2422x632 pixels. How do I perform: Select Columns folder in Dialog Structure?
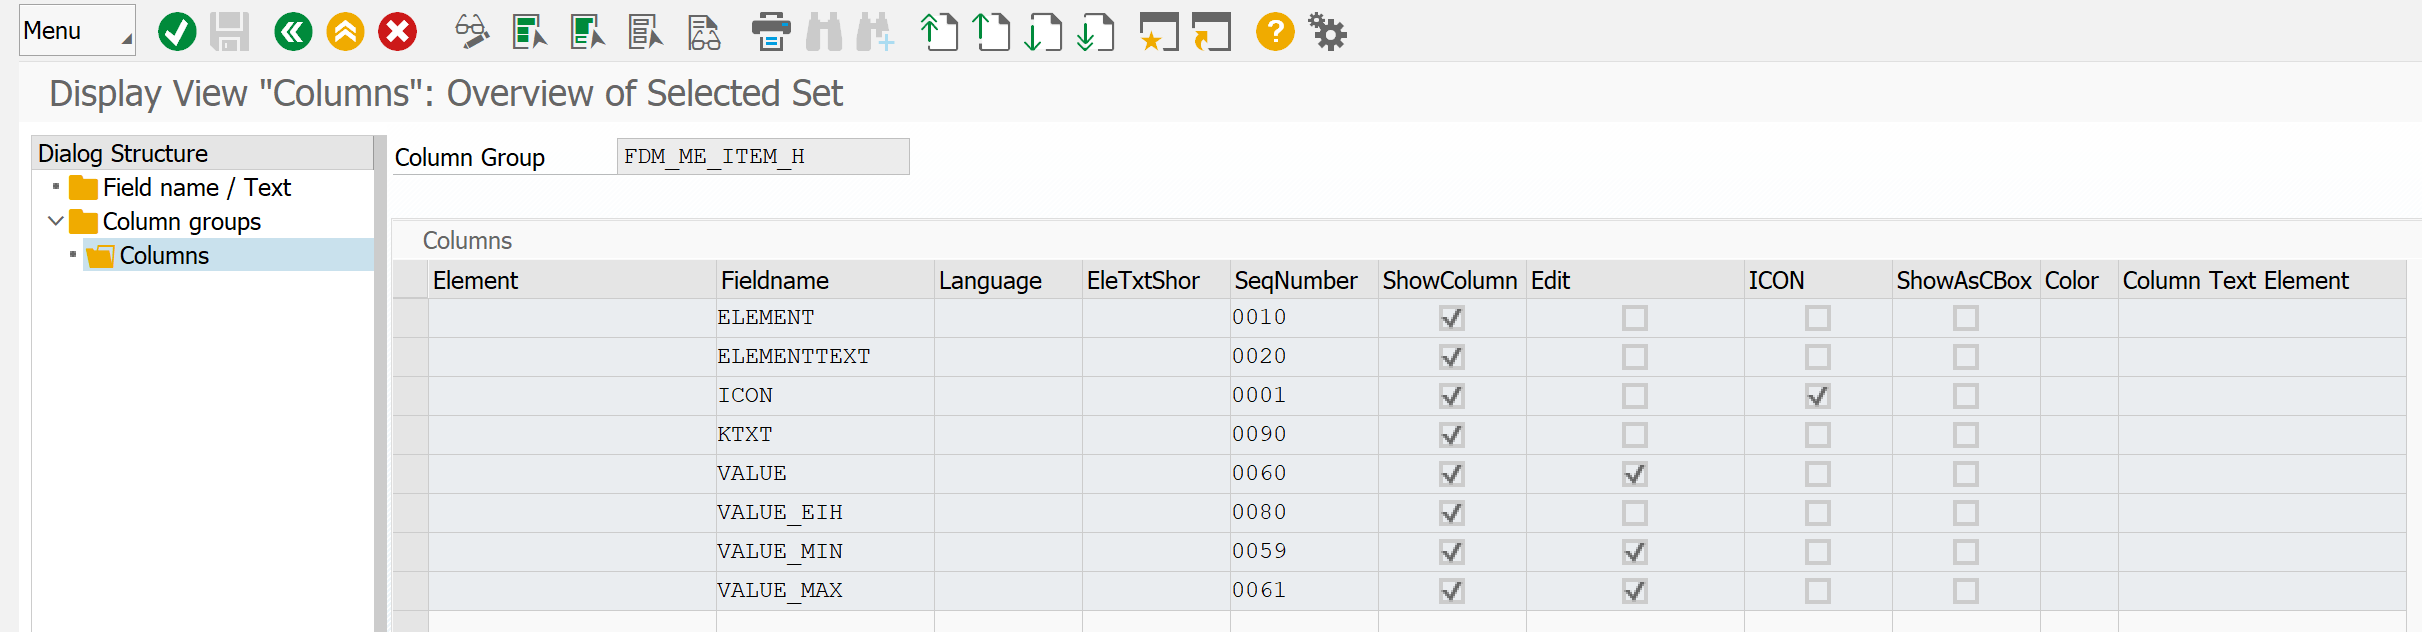tap(164, 256)
